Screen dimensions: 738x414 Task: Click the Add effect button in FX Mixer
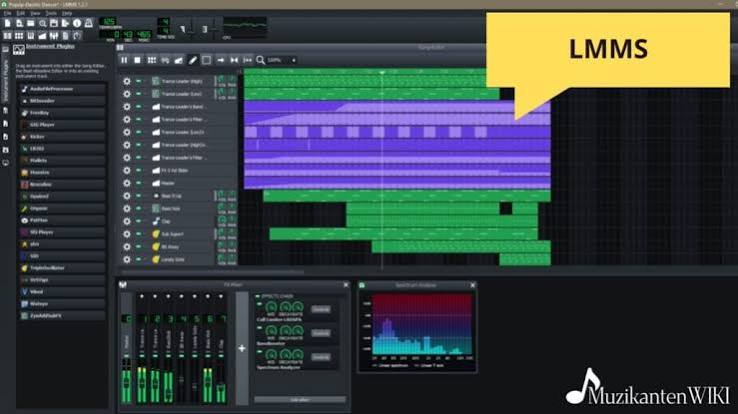coord(300,400)
